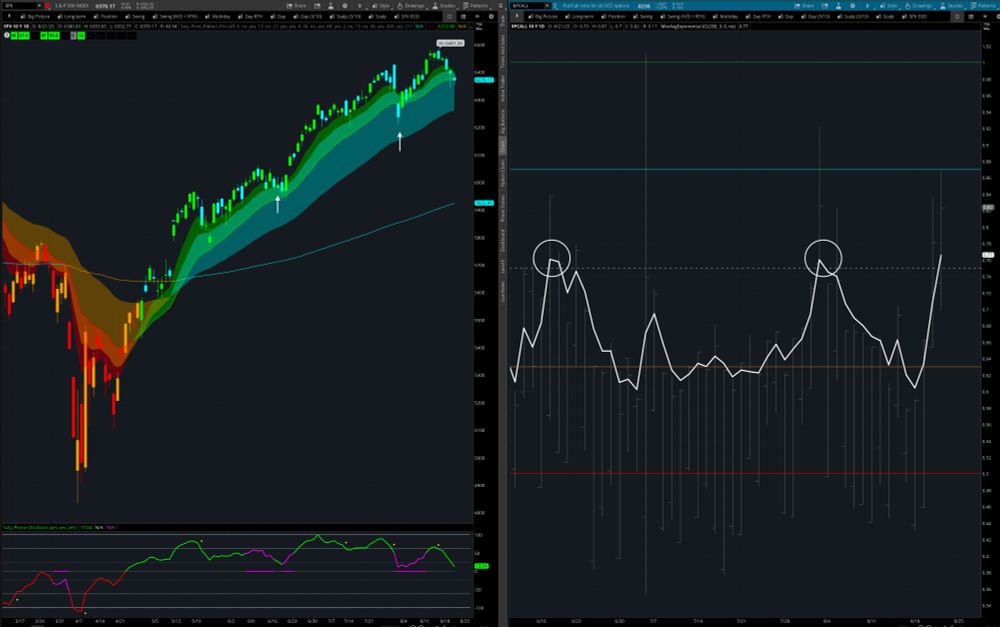
Task: Open the Studies menu on the left chart
Action: click(443, 6)
